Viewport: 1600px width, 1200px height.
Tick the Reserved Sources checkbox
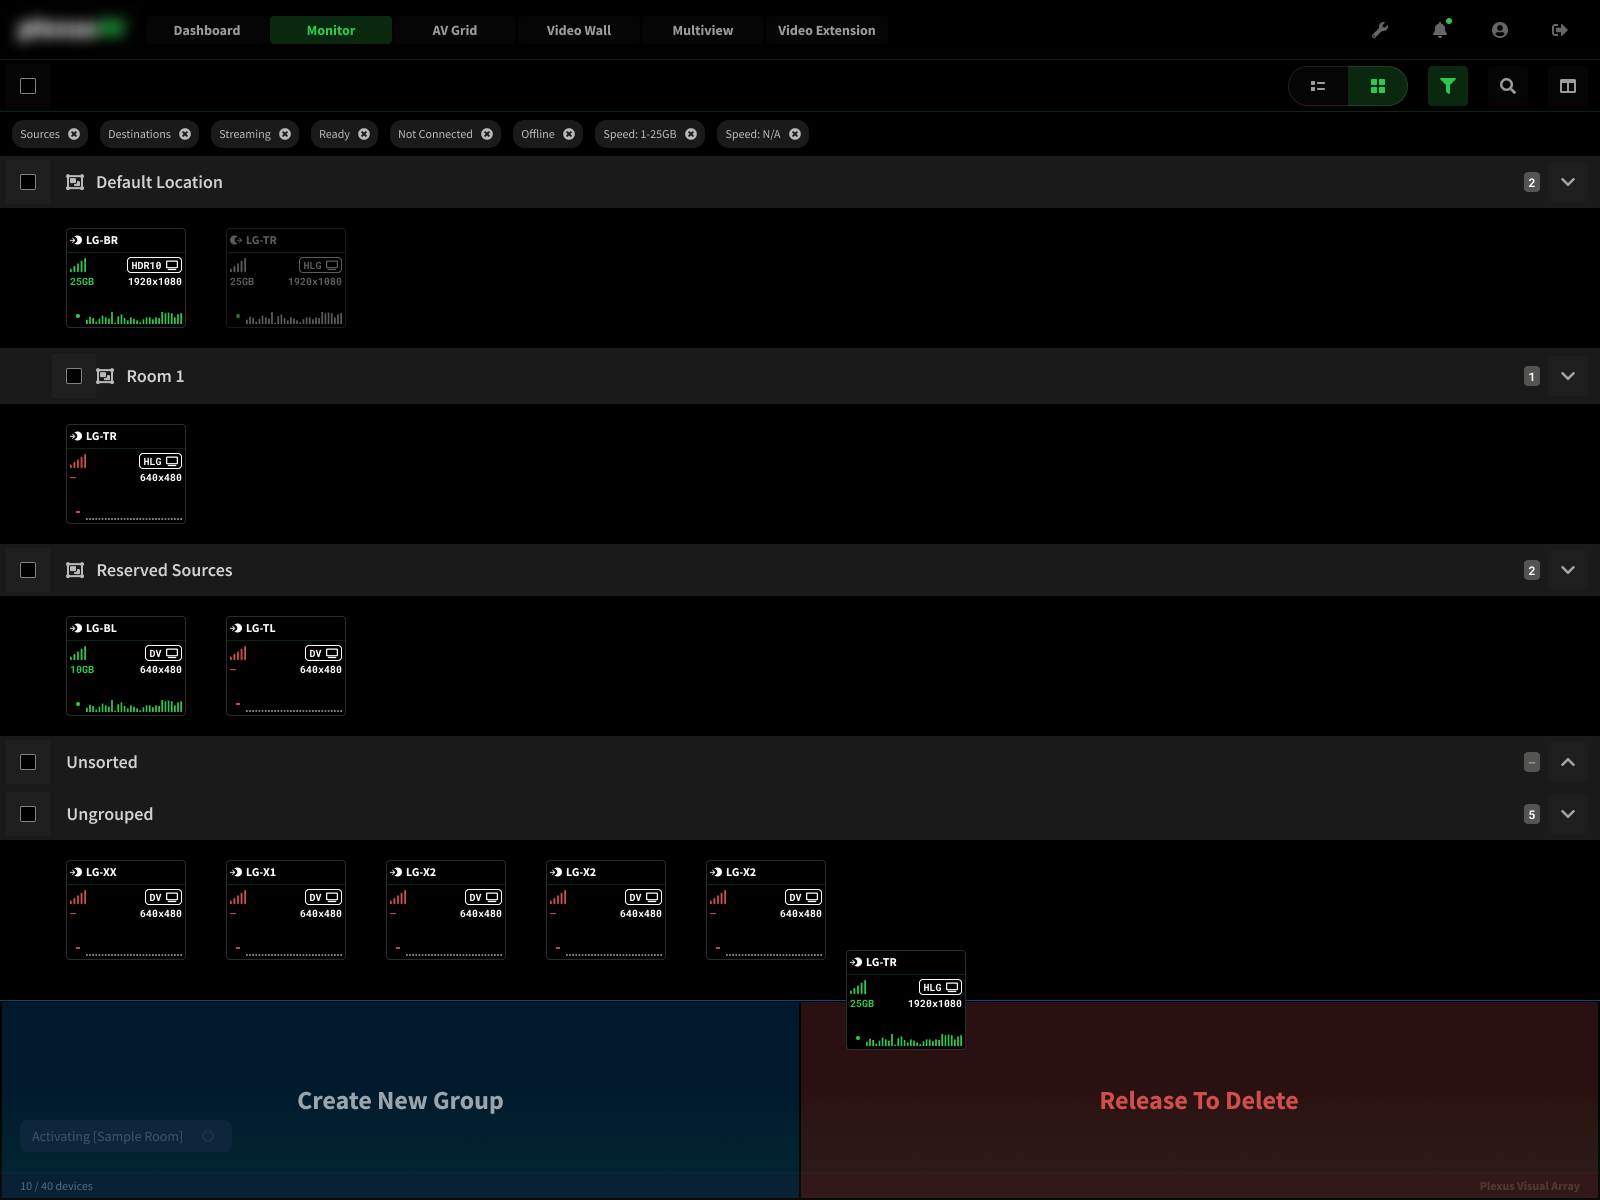28,570
